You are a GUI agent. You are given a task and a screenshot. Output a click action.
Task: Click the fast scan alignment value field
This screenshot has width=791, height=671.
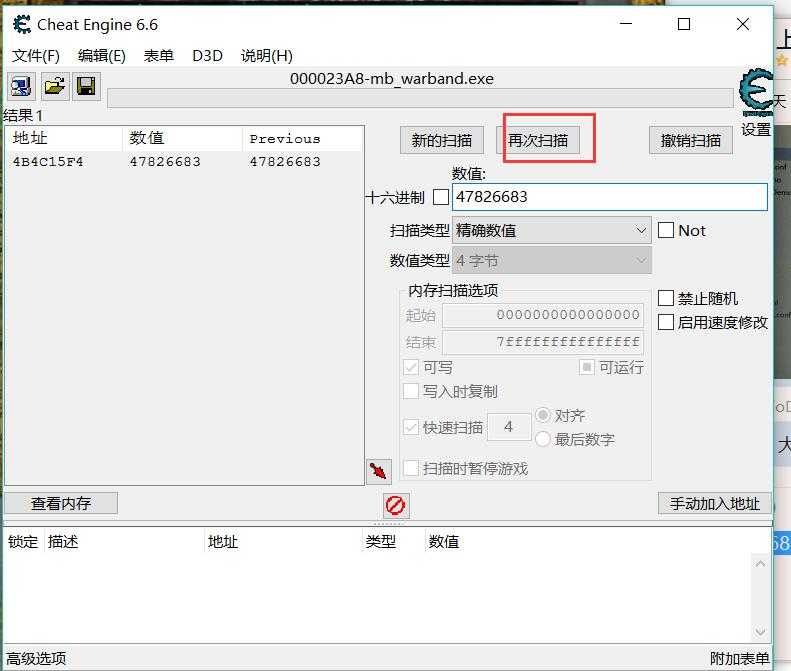[x=509, y=427]
